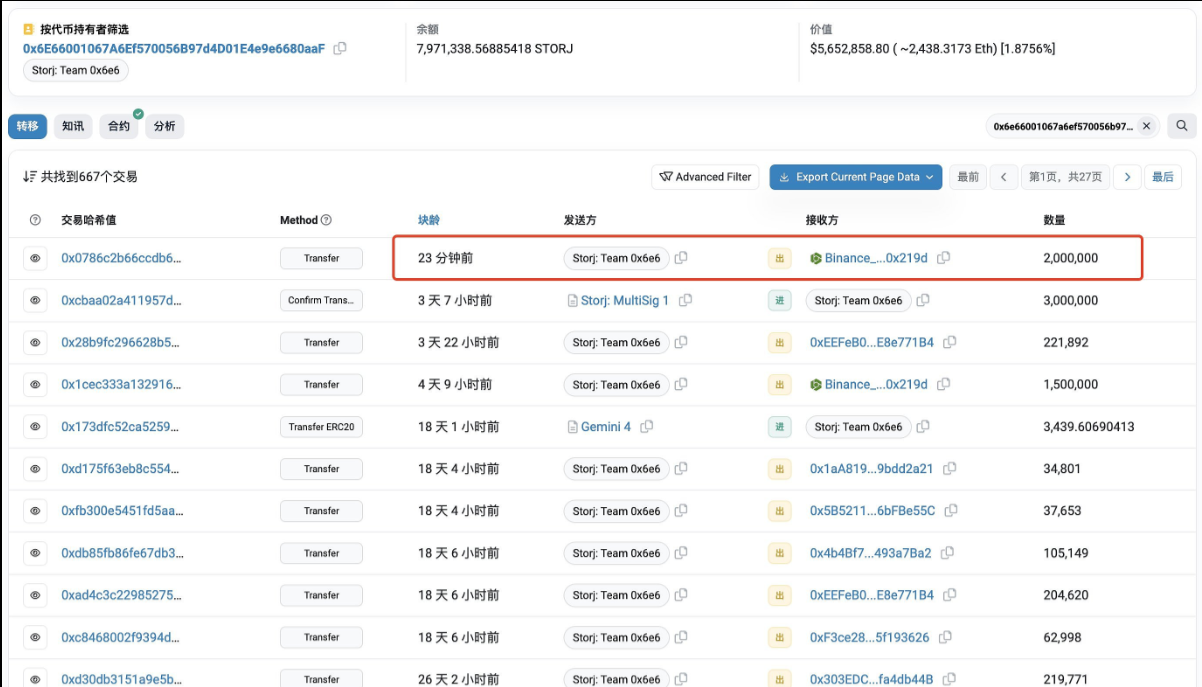Open the 合约 tab
Image resolution: width=1202 pixels, height=687 pixels.
point(119,126)
